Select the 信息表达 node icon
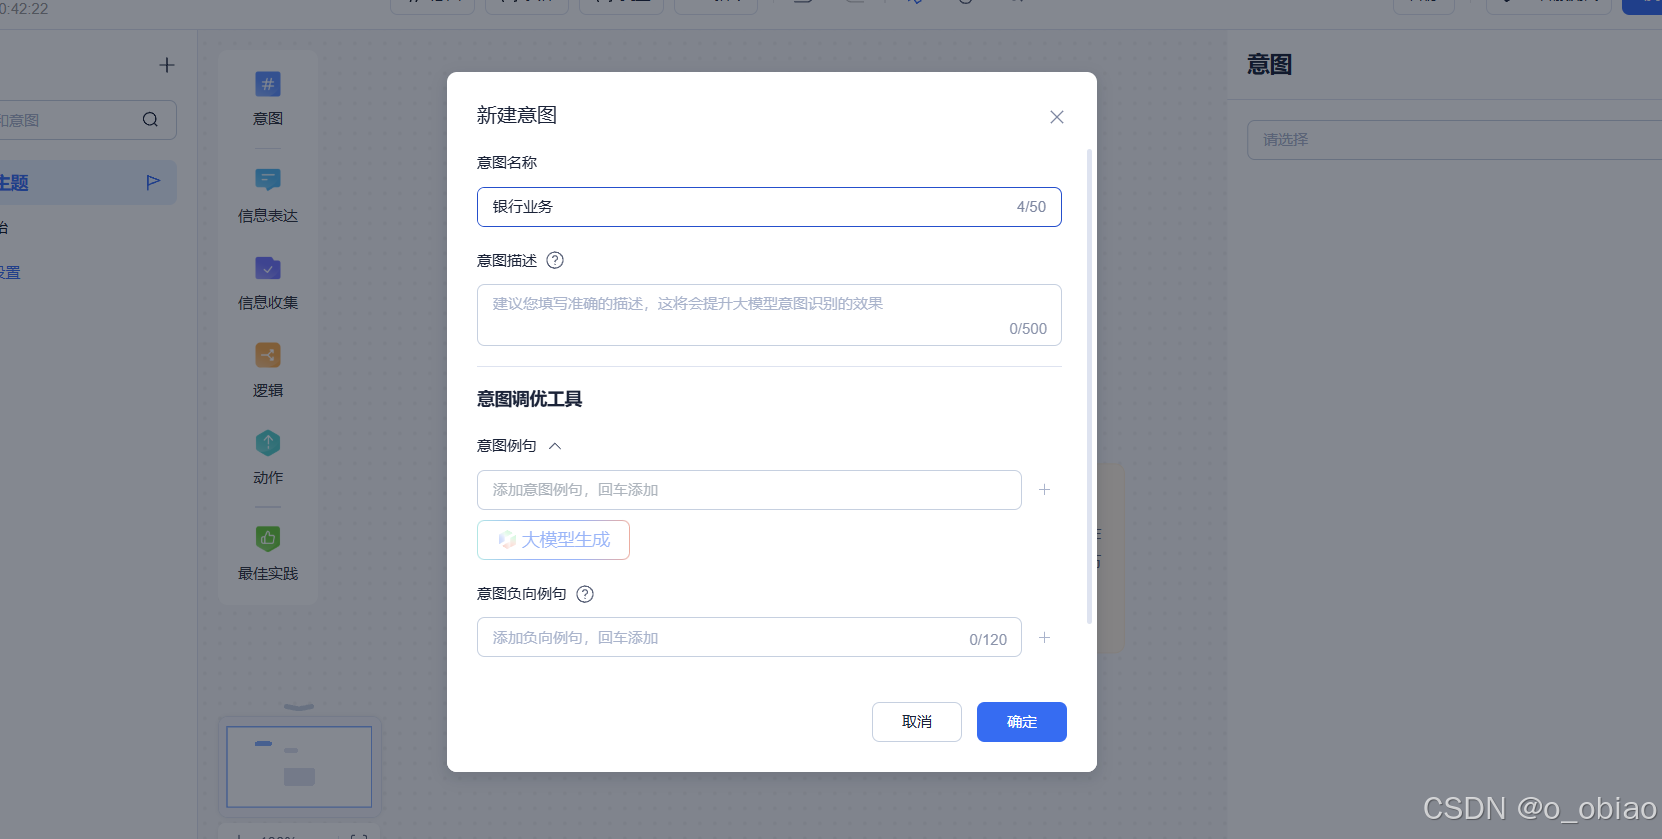Screen dimensions: 1662x839 pos(268,180)
